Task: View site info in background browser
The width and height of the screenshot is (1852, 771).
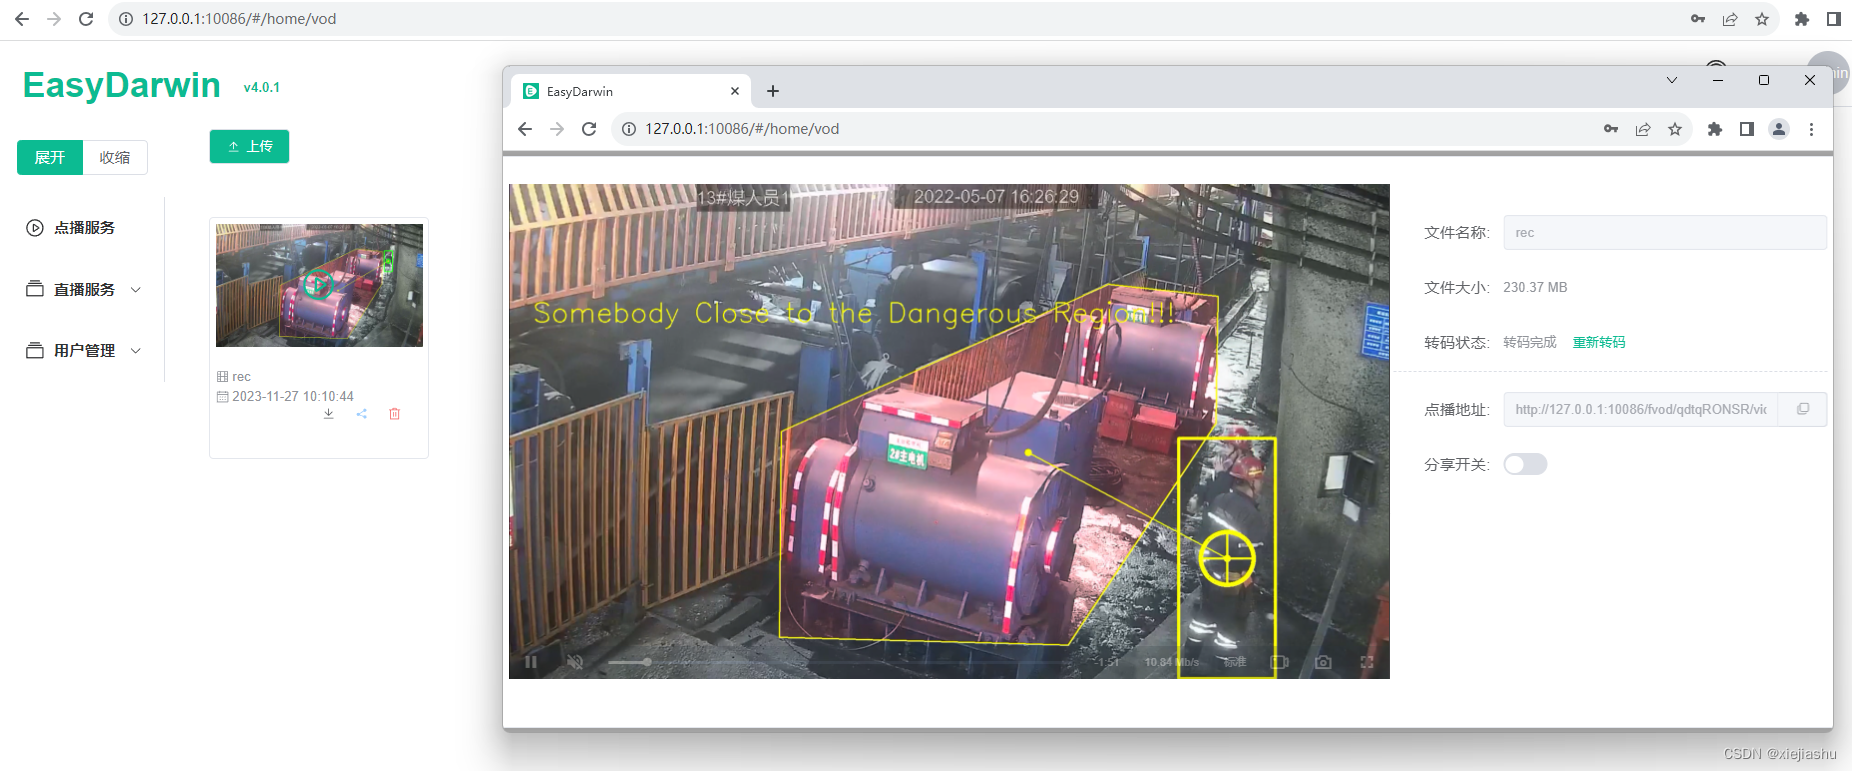Action: tap(126, 19)
